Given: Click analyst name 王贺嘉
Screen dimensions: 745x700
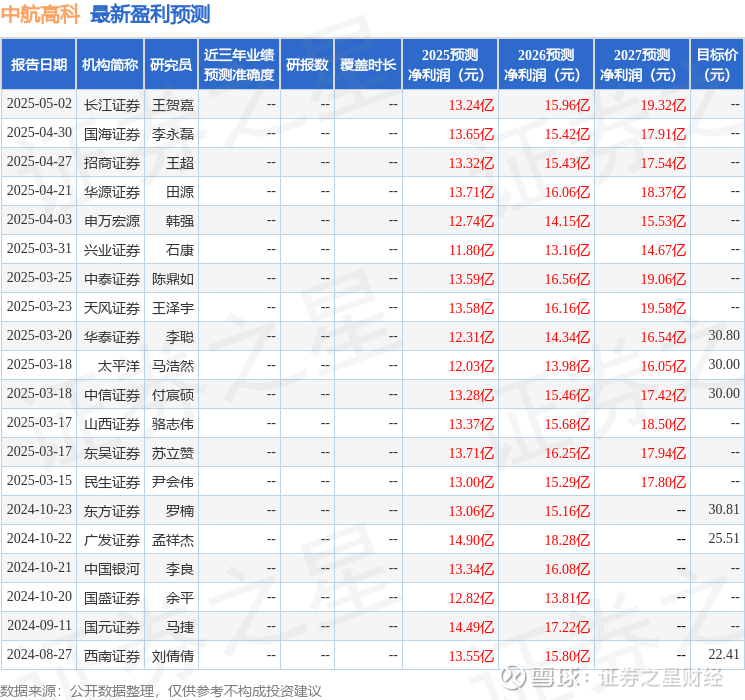Looking at the screenshot, I should [x=173, y=105].
